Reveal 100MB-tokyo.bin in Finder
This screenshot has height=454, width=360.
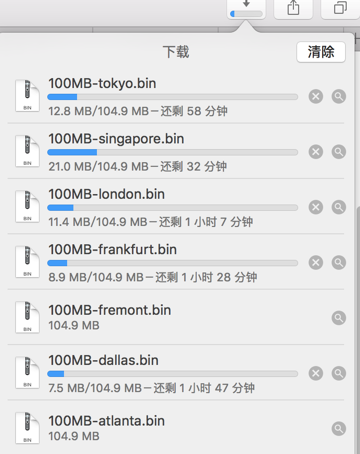(x=339, y=97)
